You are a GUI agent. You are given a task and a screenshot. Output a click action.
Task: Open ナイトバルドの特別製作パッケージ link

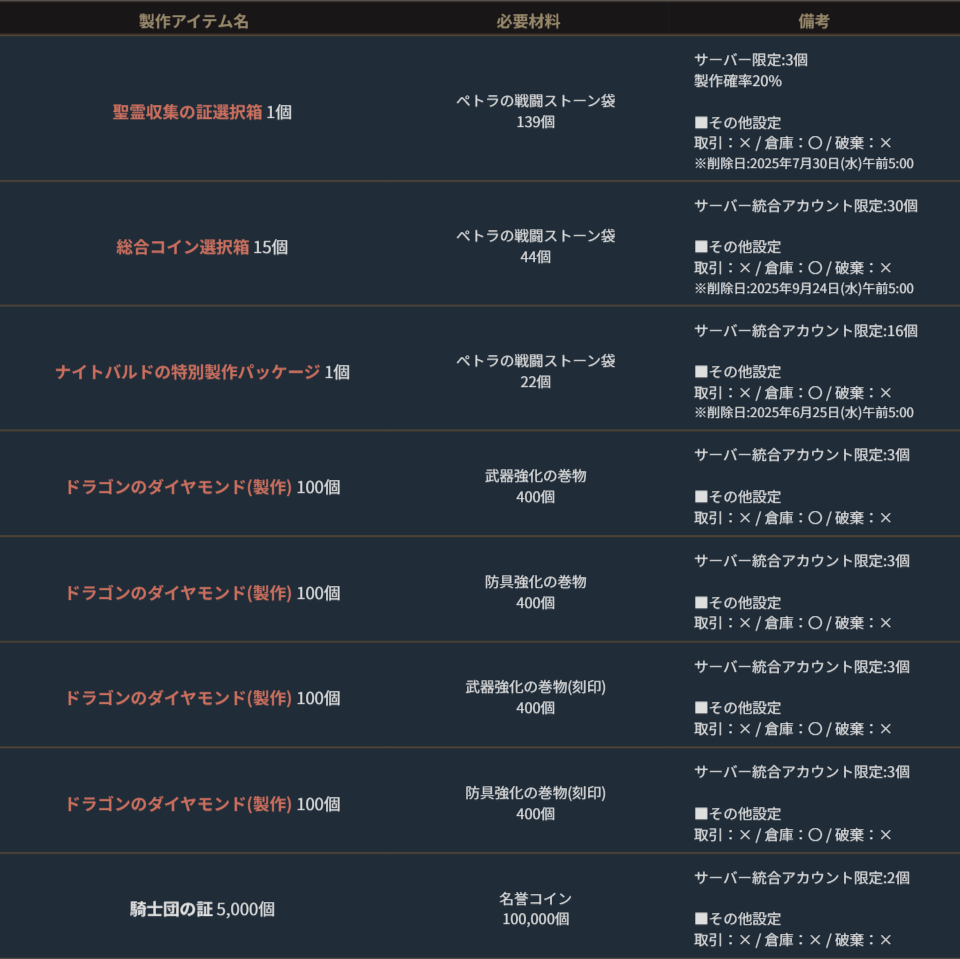[x=188, y=372]
